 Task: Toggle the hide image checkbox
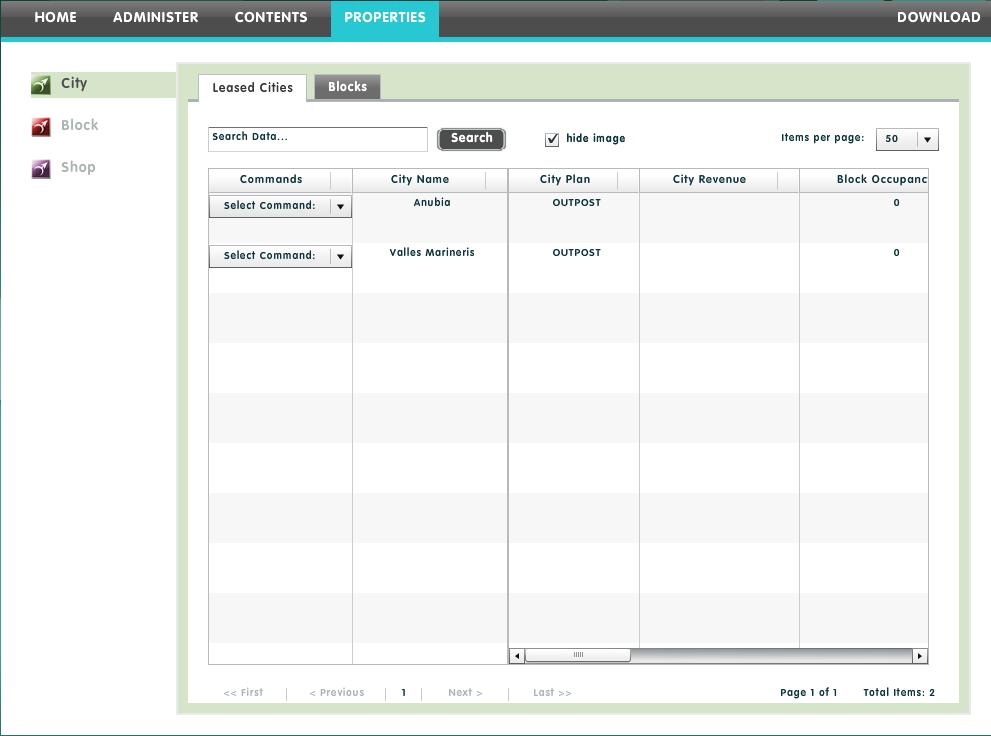pyautogui.click(x=552, y=140)
